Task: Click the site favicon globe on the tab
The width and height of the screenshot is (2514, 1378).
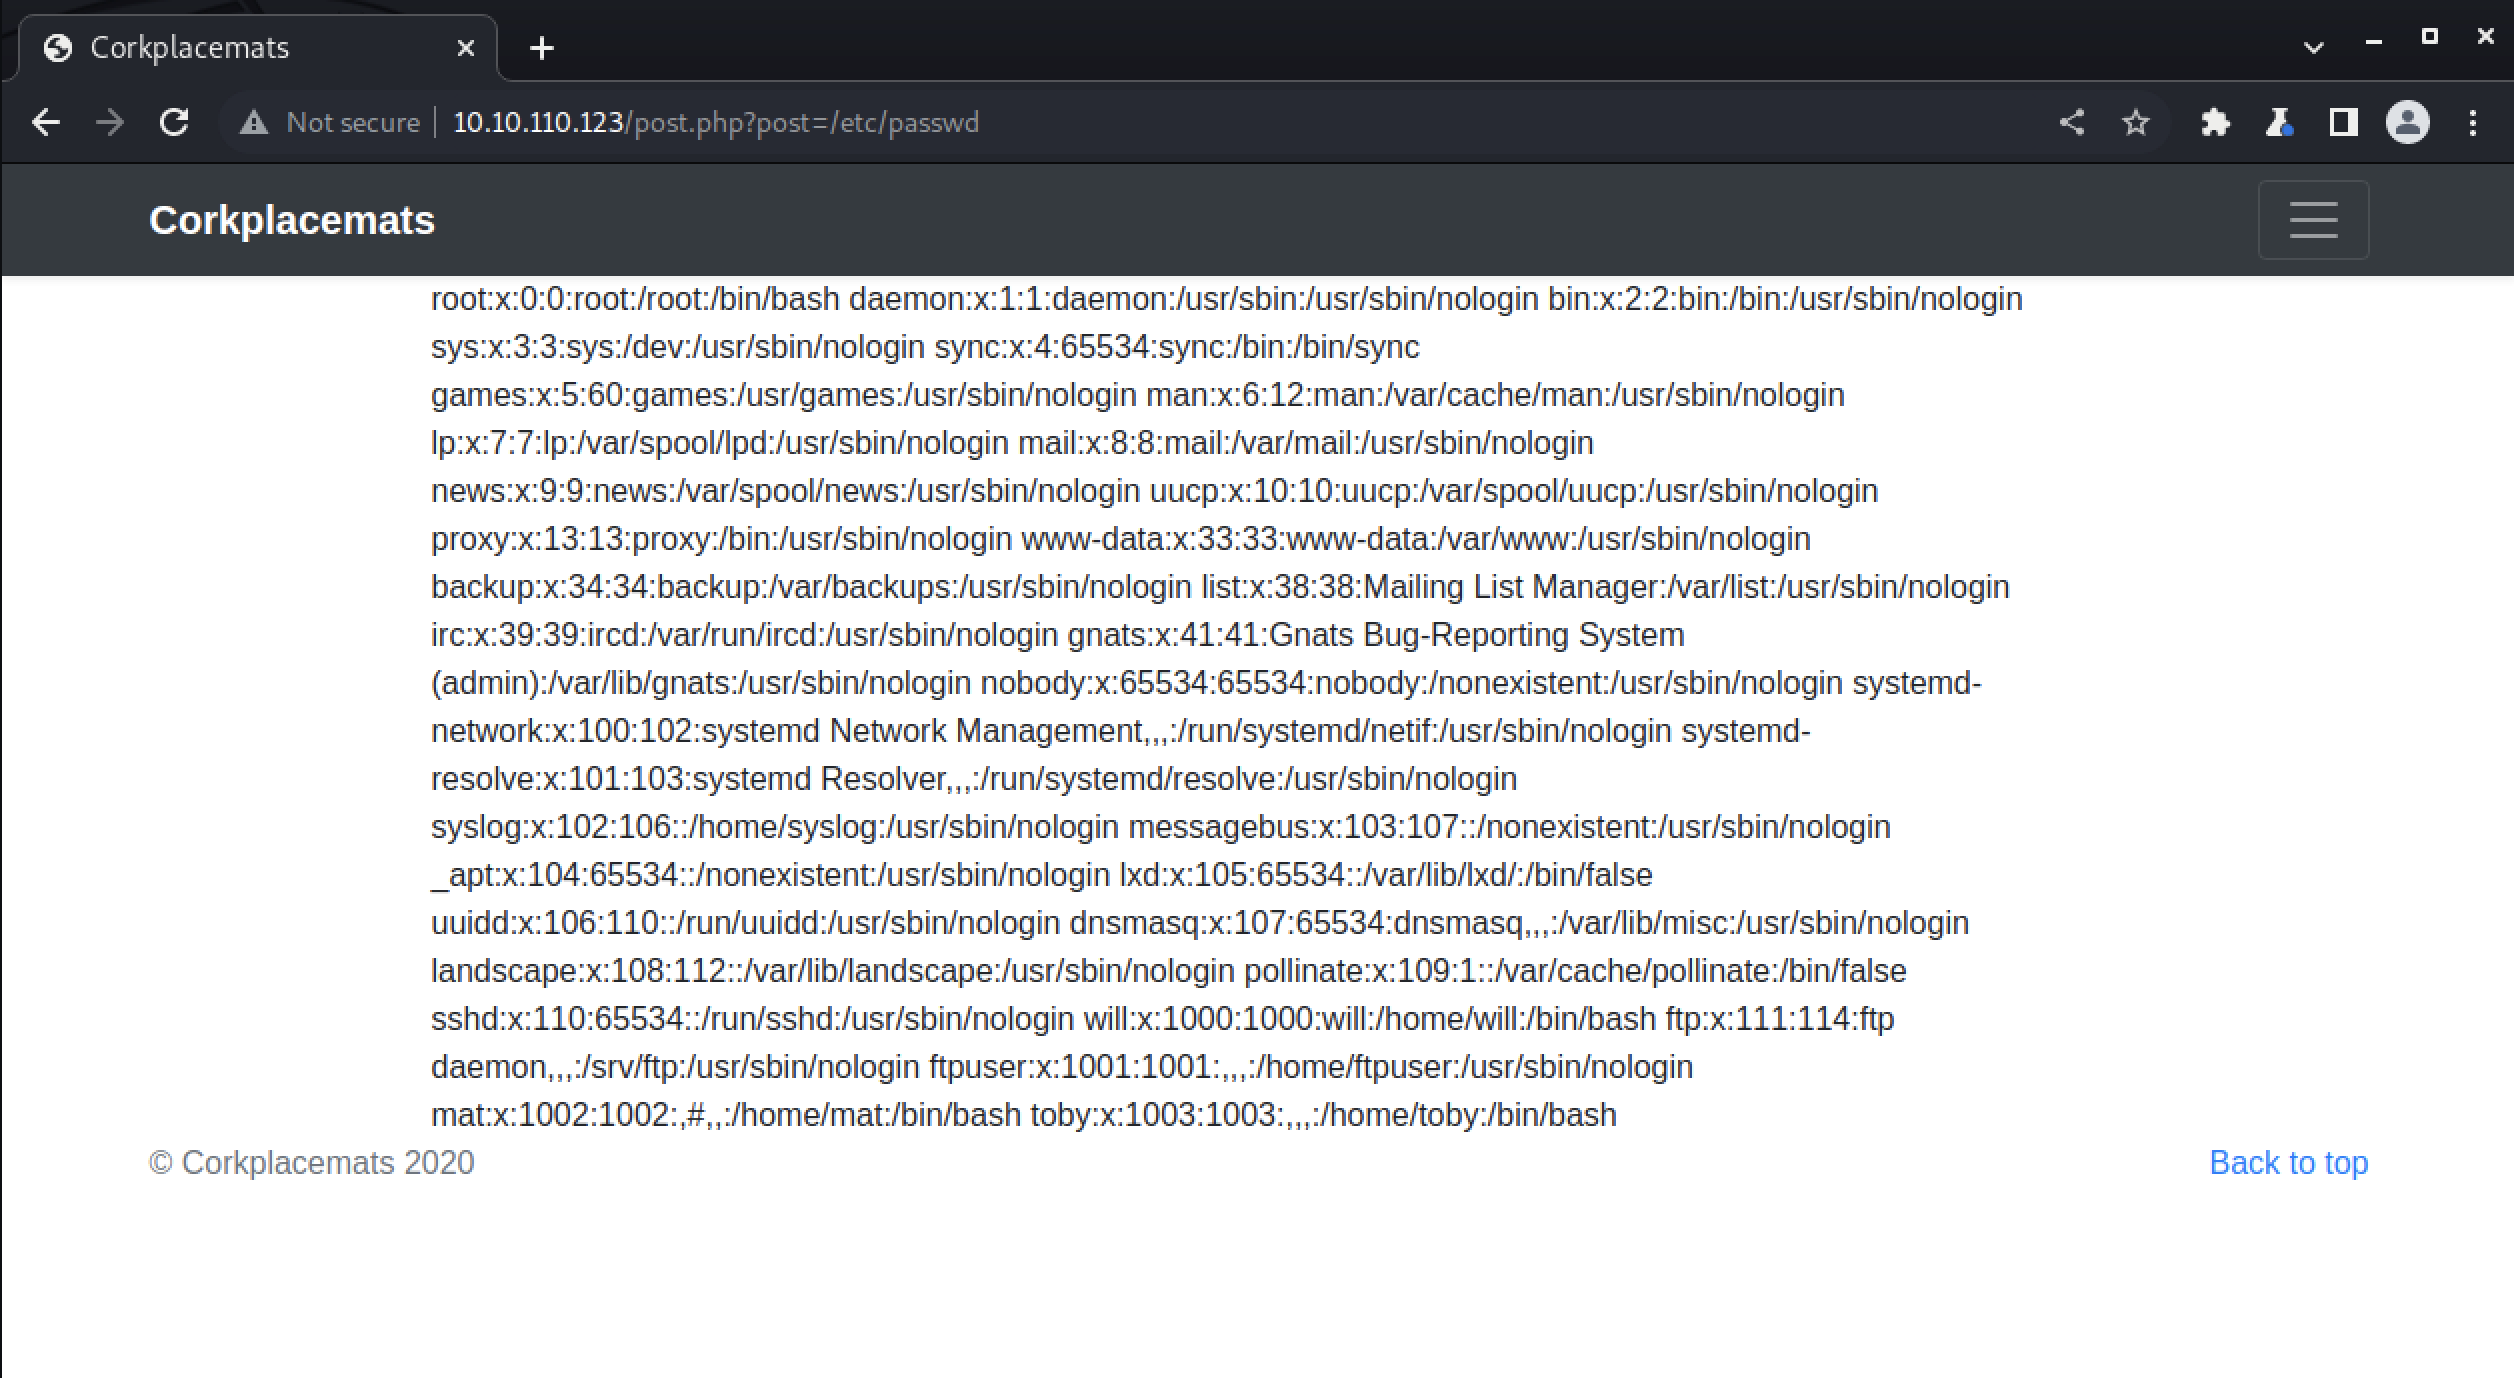Action: point(58,48)
